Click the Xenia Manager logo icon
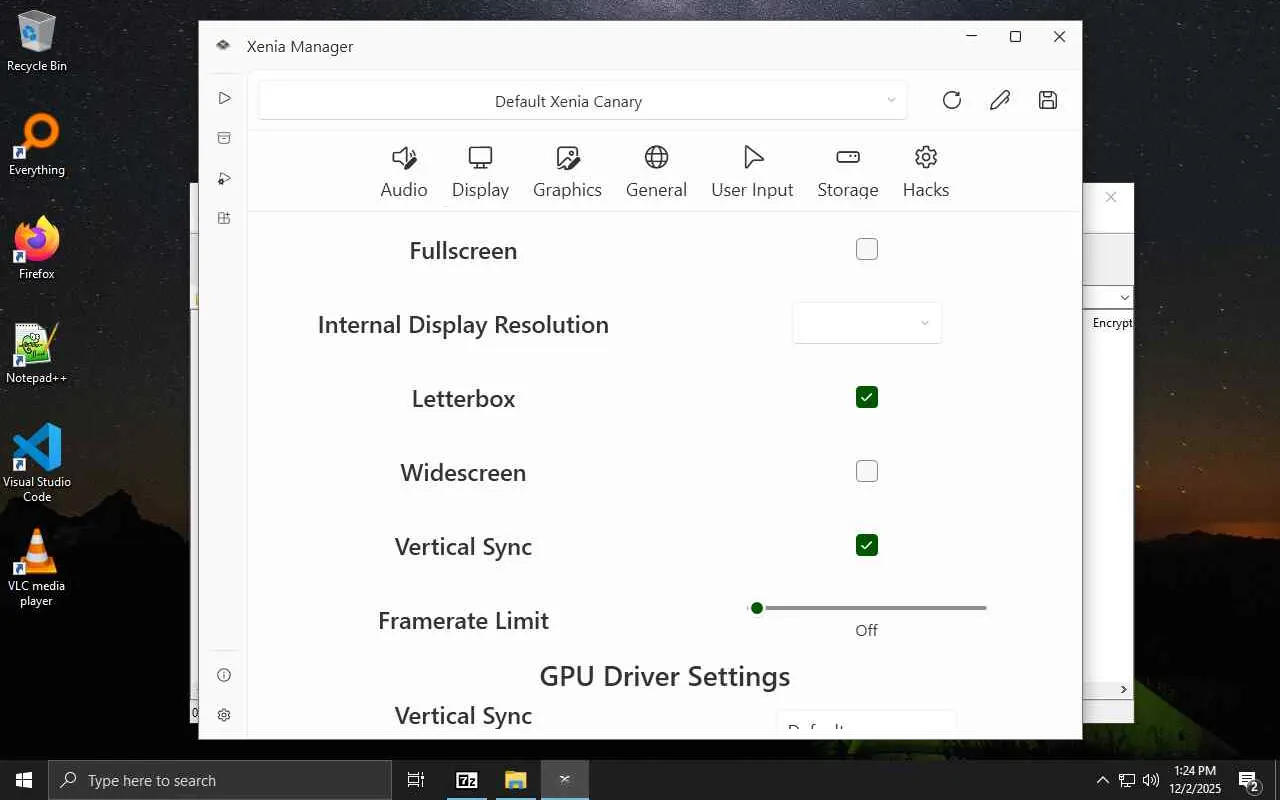The width and height of the screenshot is (1280, 800). (x=223, y=46)
